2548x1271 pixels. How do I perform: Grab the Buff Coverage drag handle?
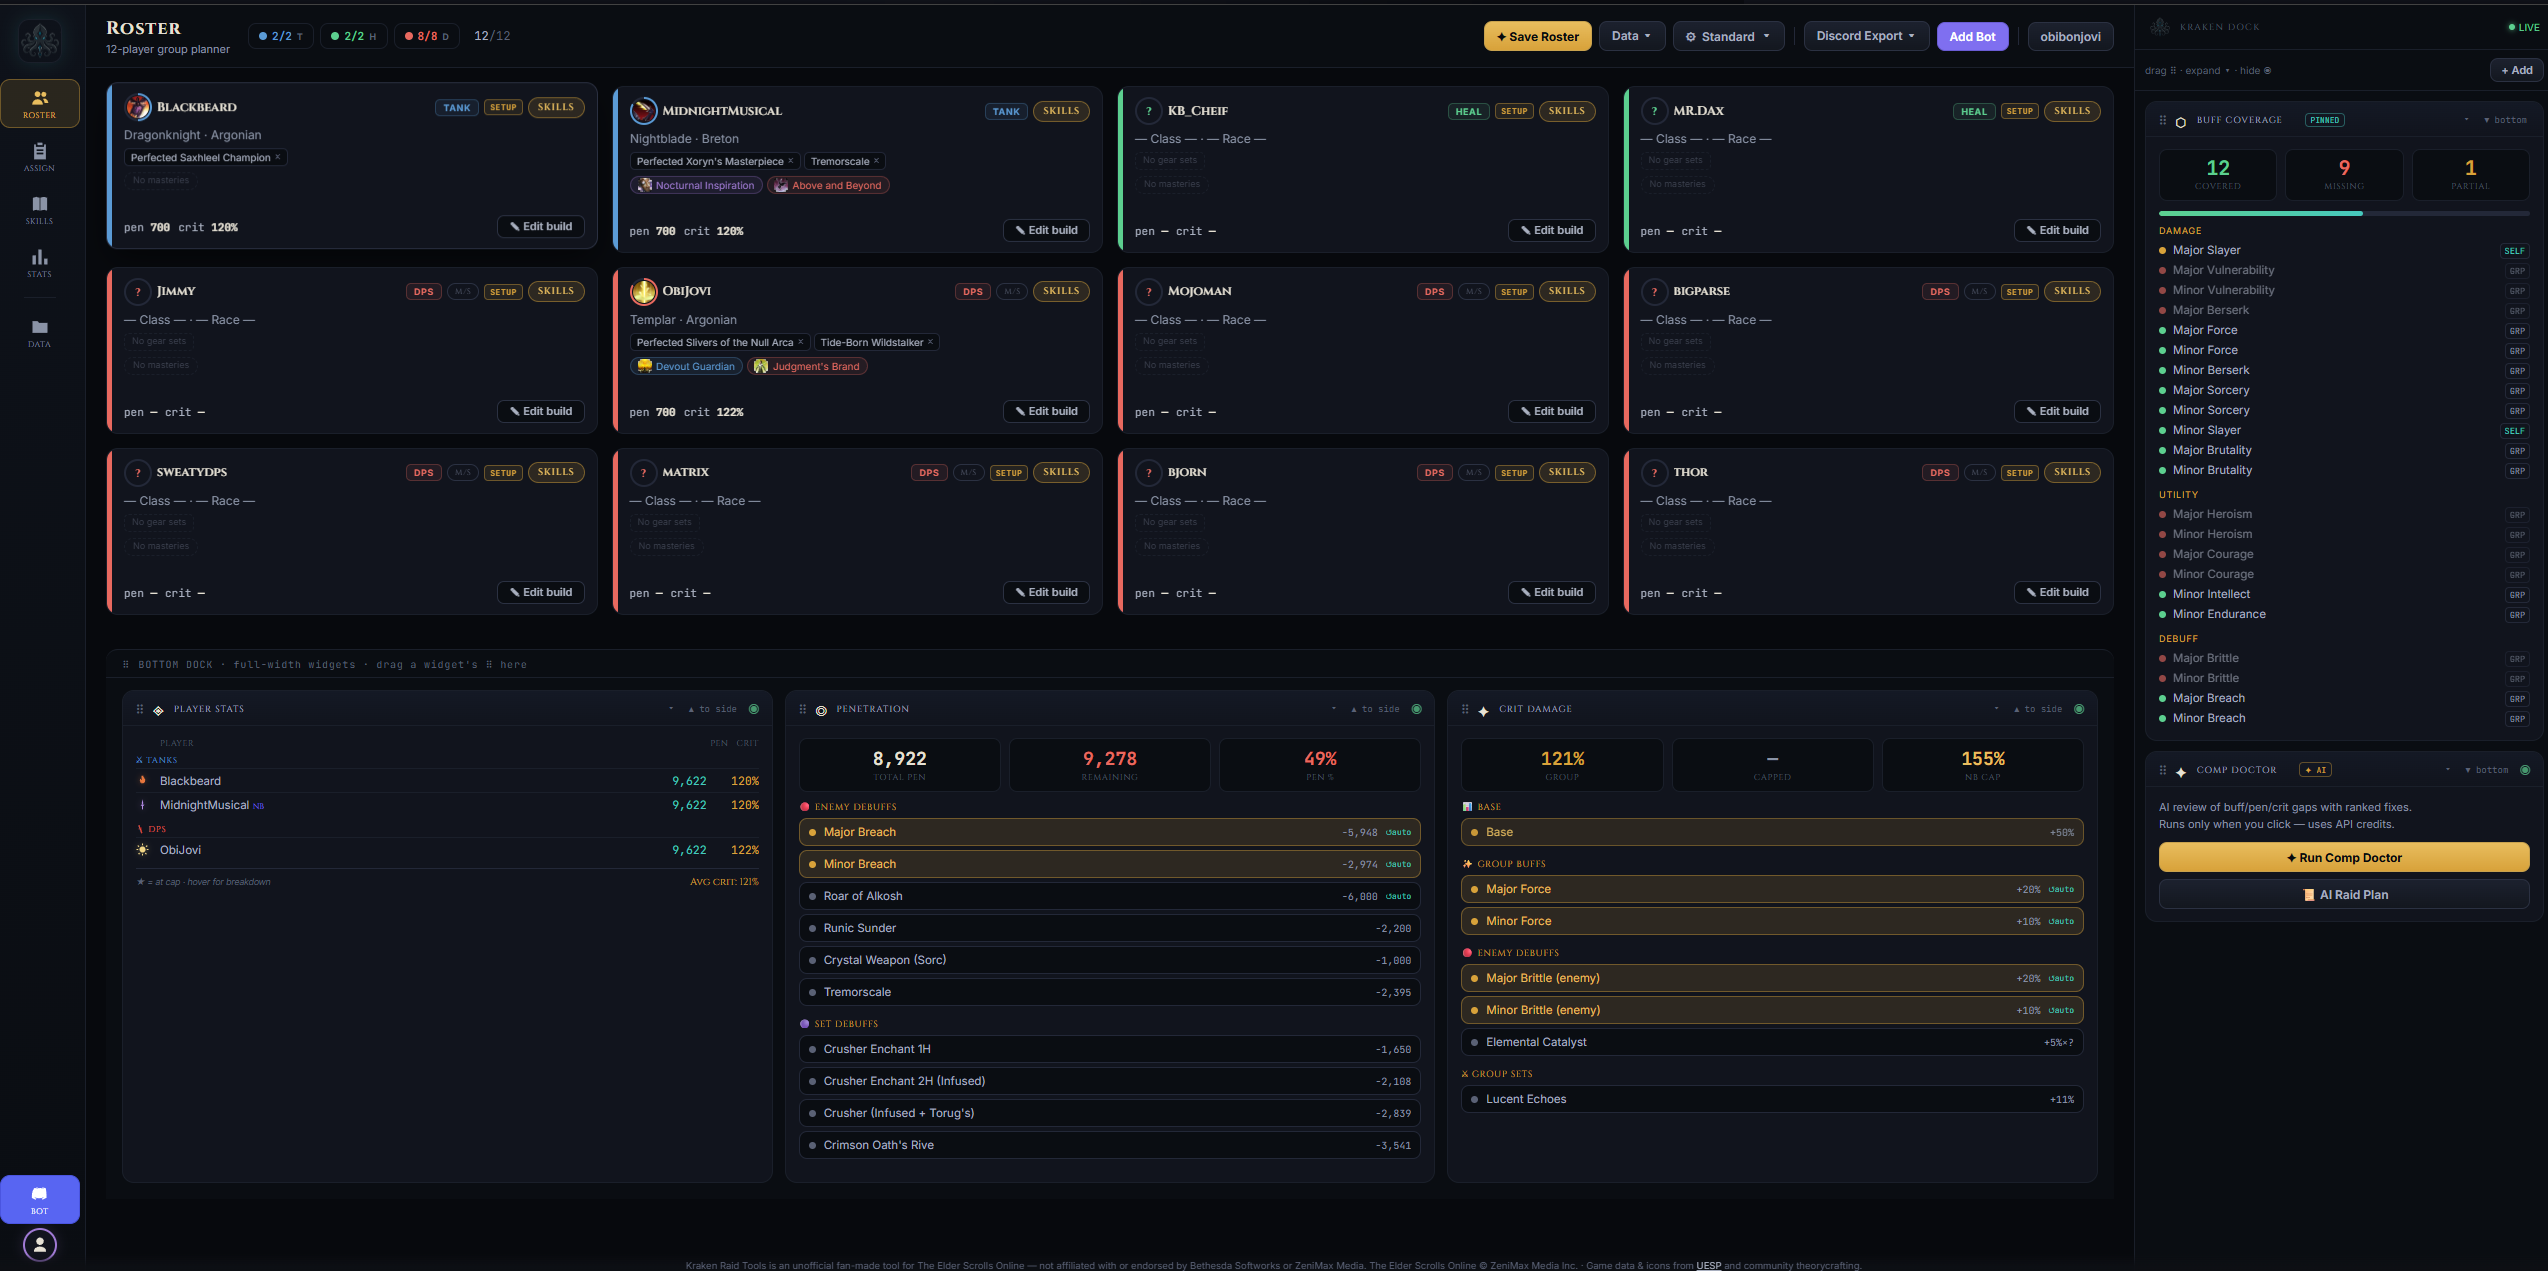click(2163, 120)
